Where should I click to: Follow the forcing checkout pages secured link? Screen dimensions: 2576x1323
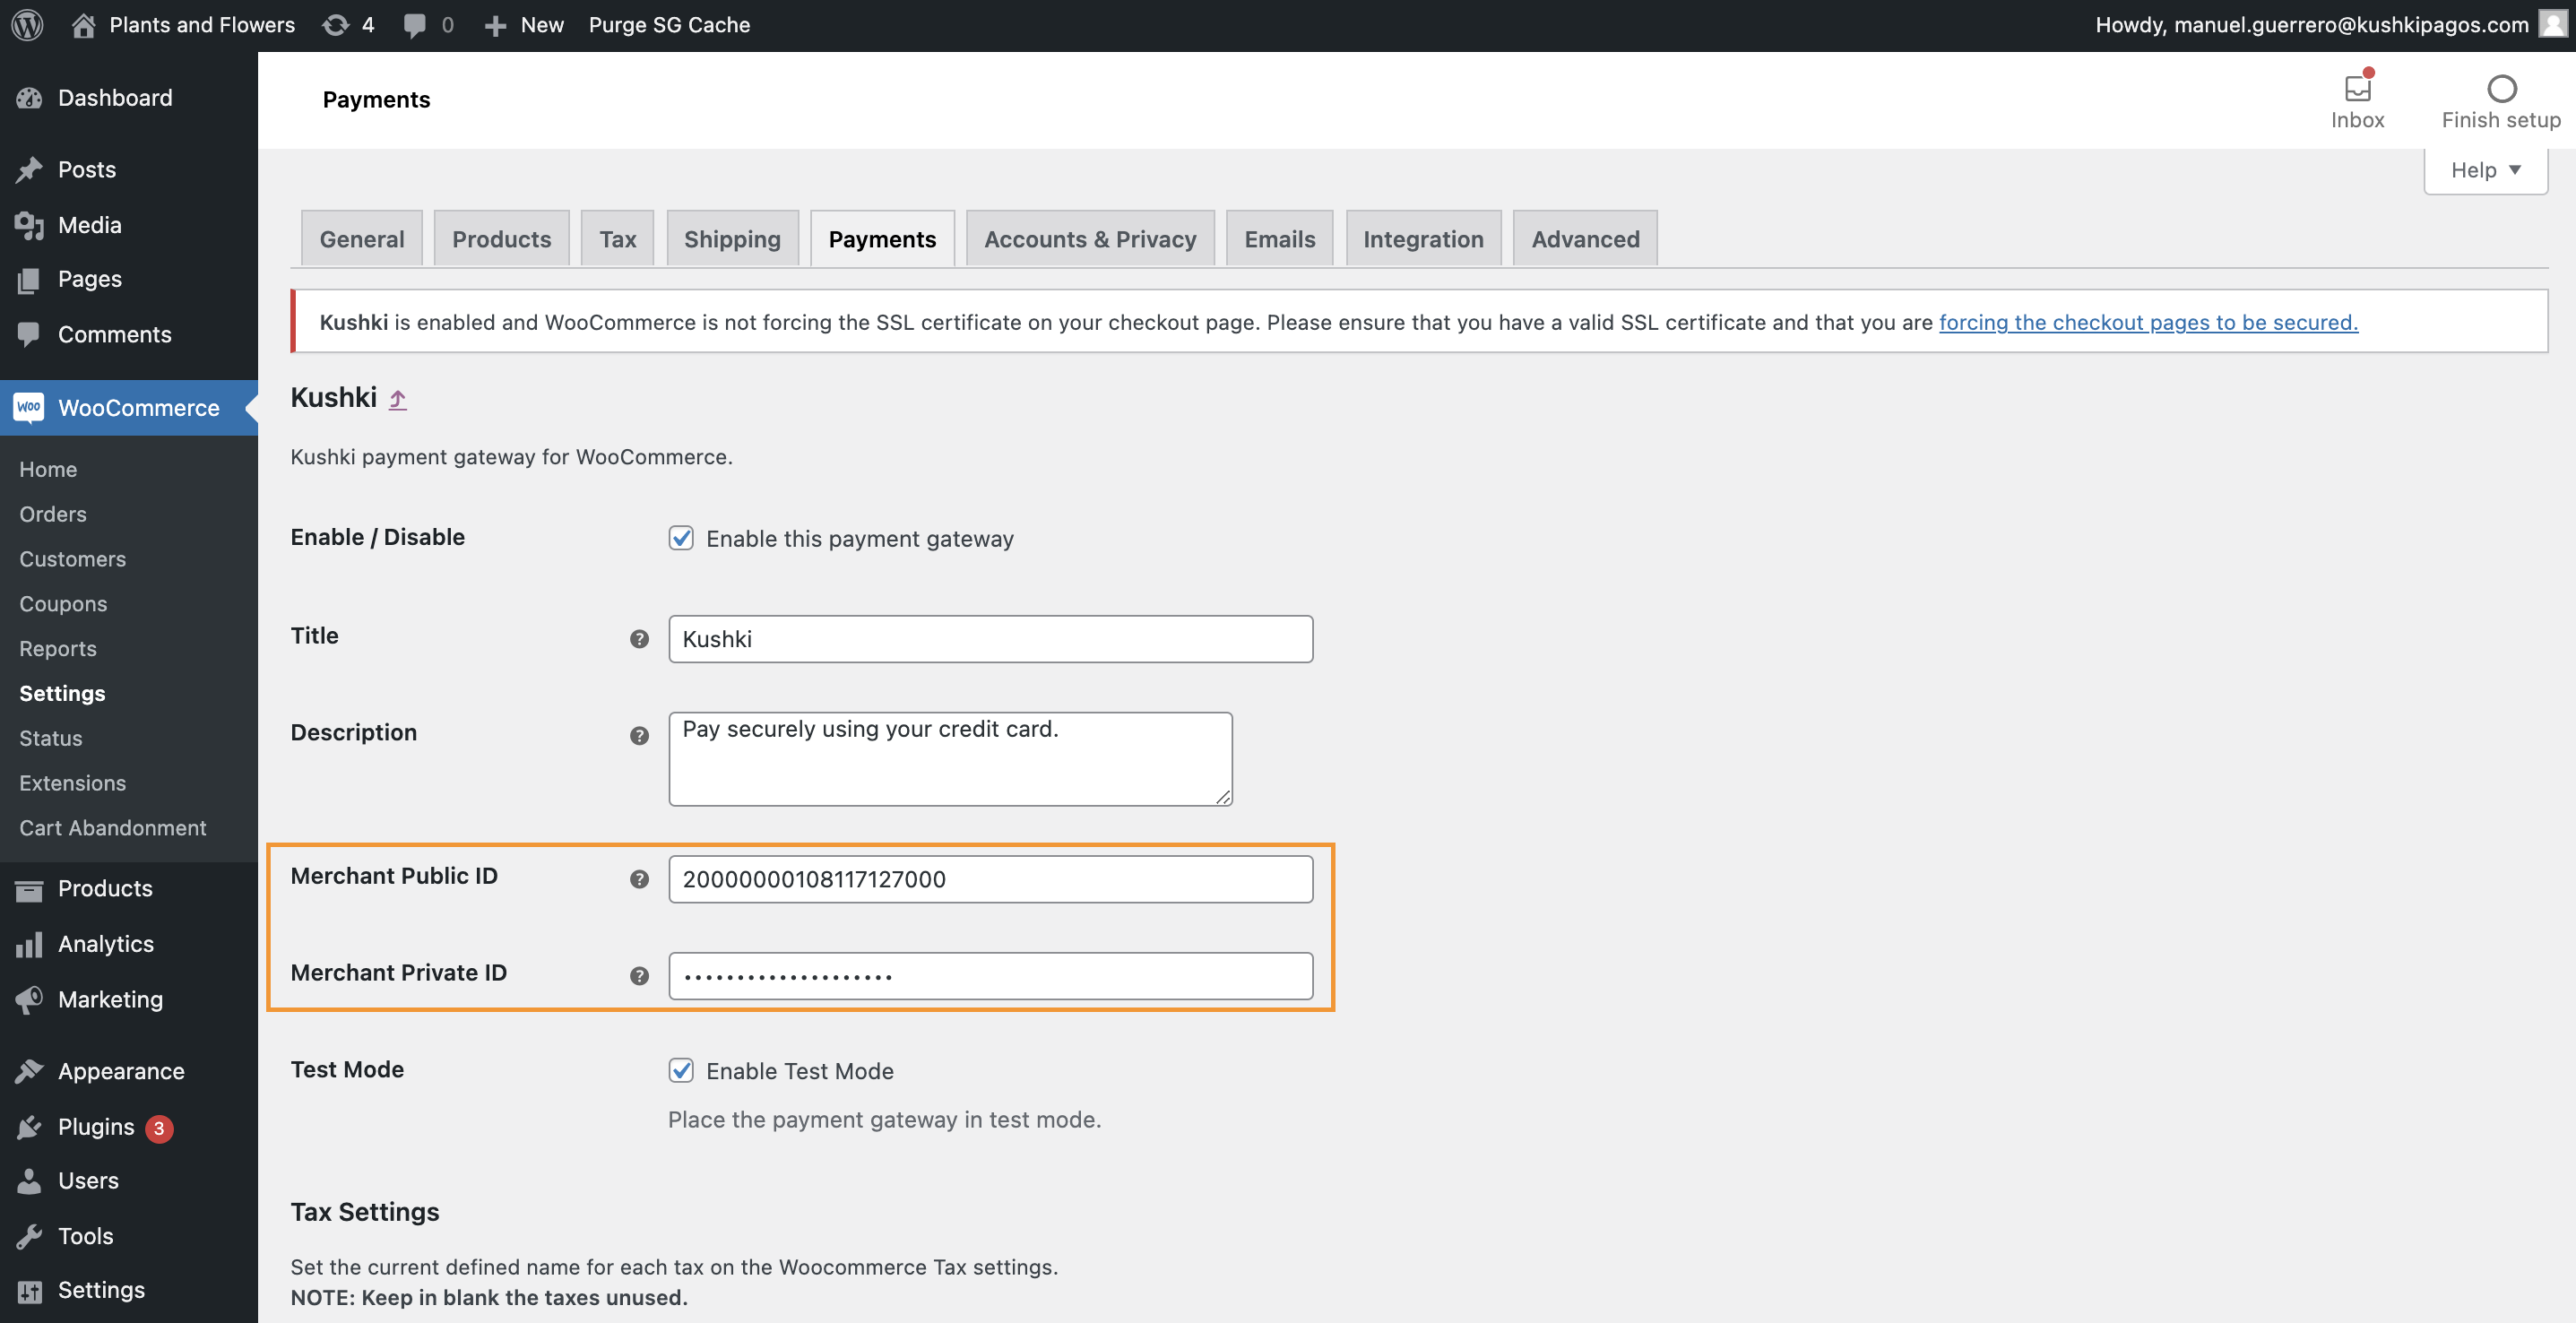coord(2148,322)
